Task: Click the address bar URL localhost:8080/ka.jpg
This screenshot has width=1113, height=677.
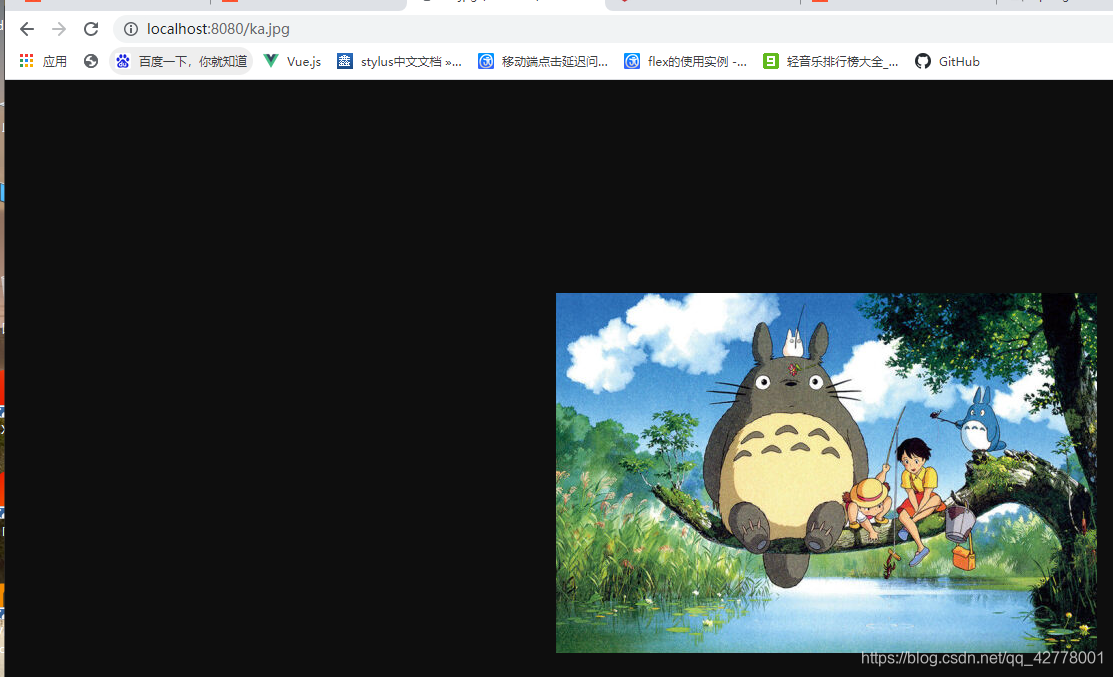Action: pos(218,29)
